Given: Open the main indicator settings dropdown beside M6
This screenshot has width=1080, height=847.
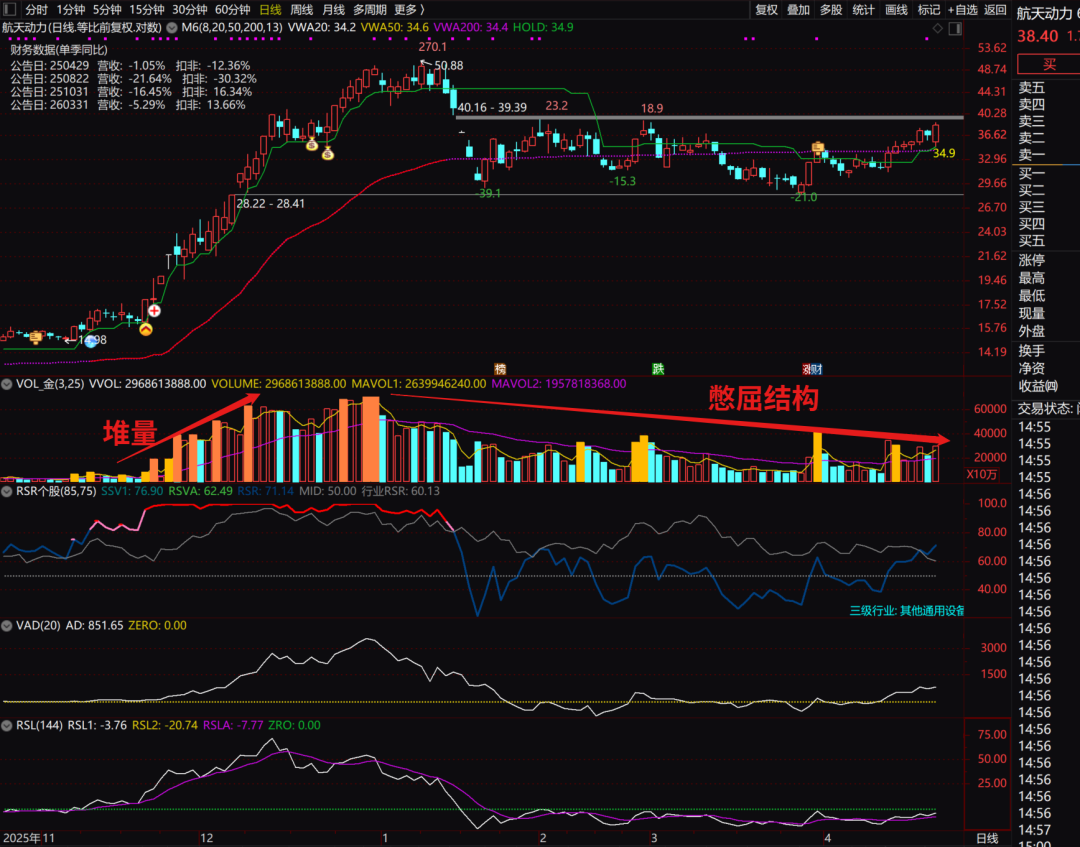Looking at the screenshot, I should [x=172, y=28].
